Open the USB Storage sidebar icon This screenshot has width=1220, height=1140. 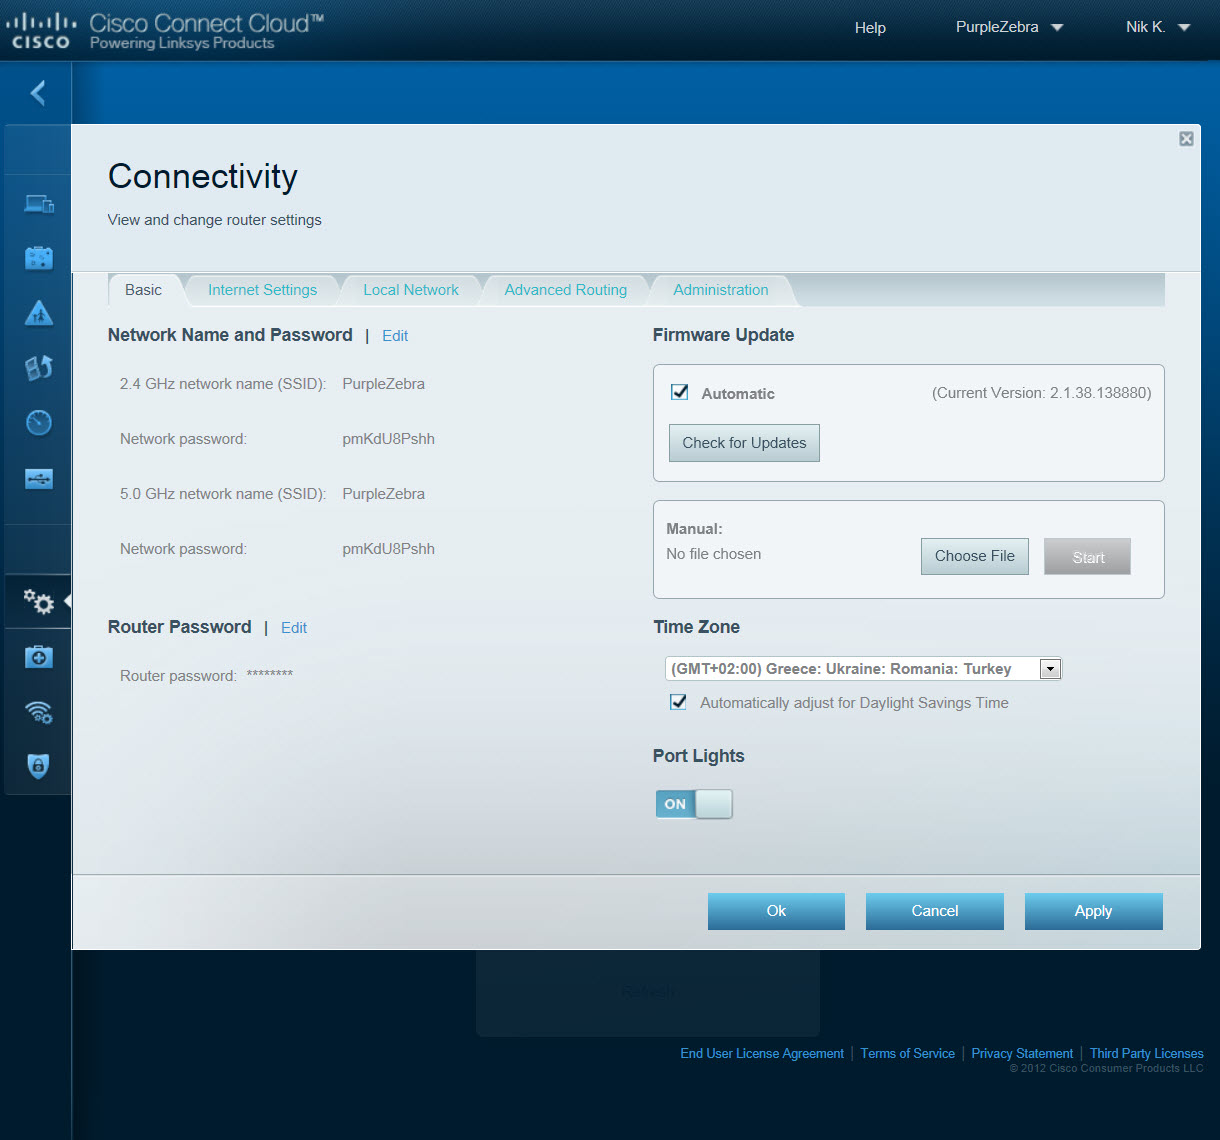(x=39, y=479)
